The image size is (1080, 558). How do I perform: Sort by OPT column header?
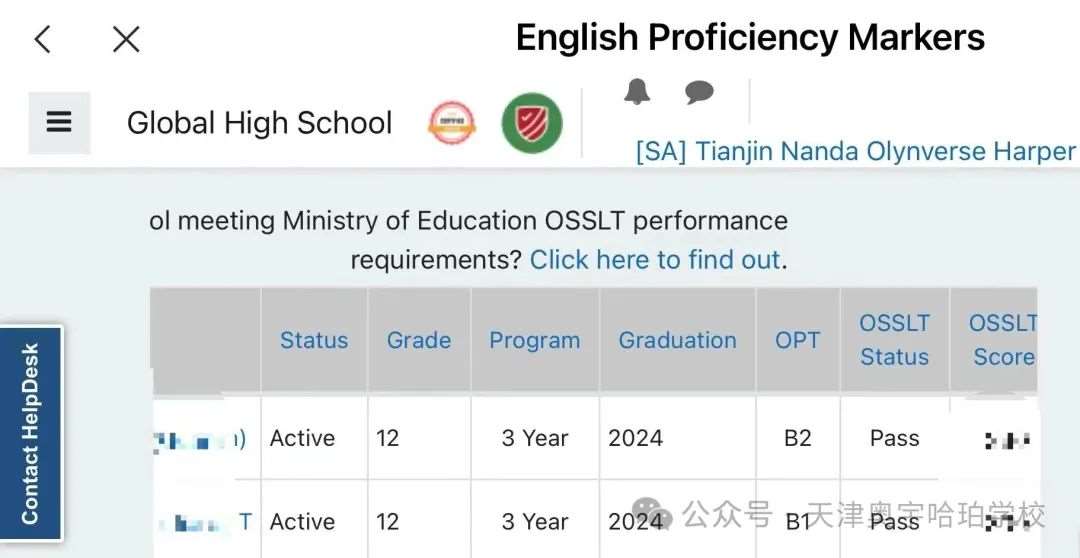tap(798, 340)
